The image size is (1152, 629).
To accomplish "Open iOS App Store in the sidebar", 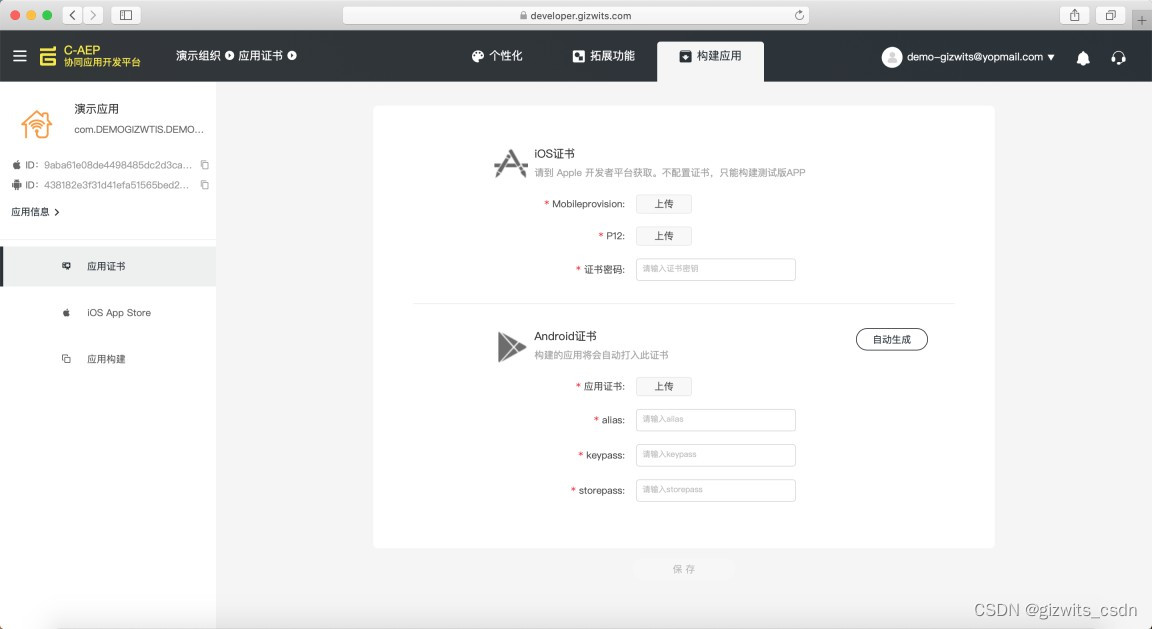I will tap(108, 312).
